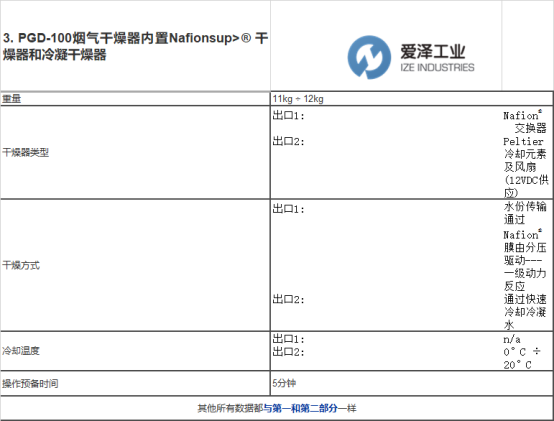Select the 11kg ÷ 12kg weight value
554x421 pixels.
[298, 99]
